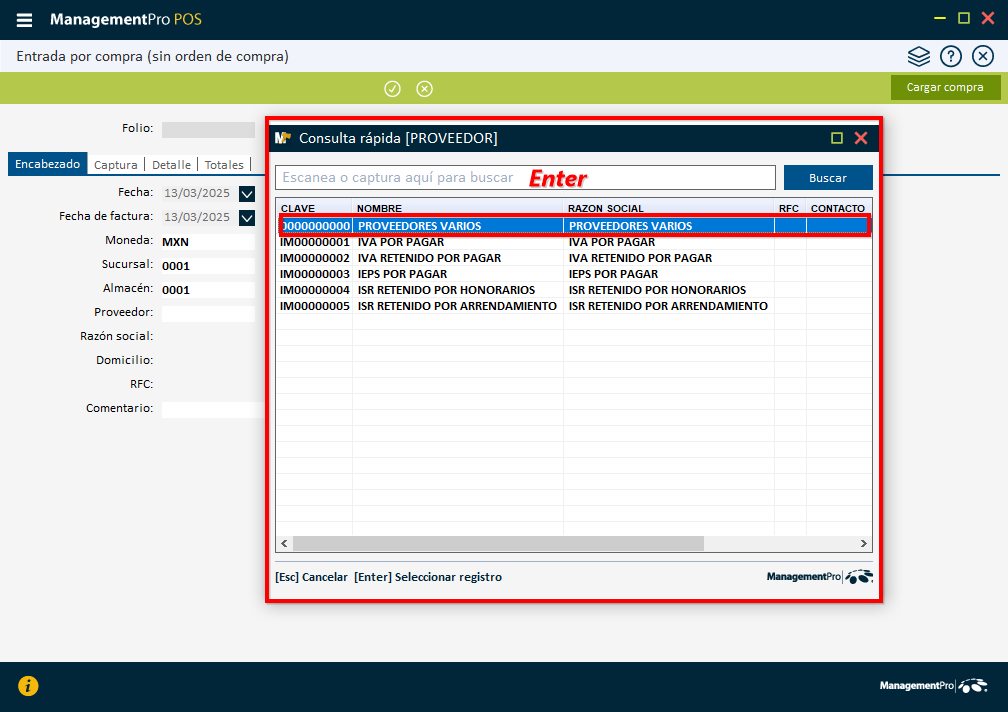Click the yellow info icon

point(28,686)
